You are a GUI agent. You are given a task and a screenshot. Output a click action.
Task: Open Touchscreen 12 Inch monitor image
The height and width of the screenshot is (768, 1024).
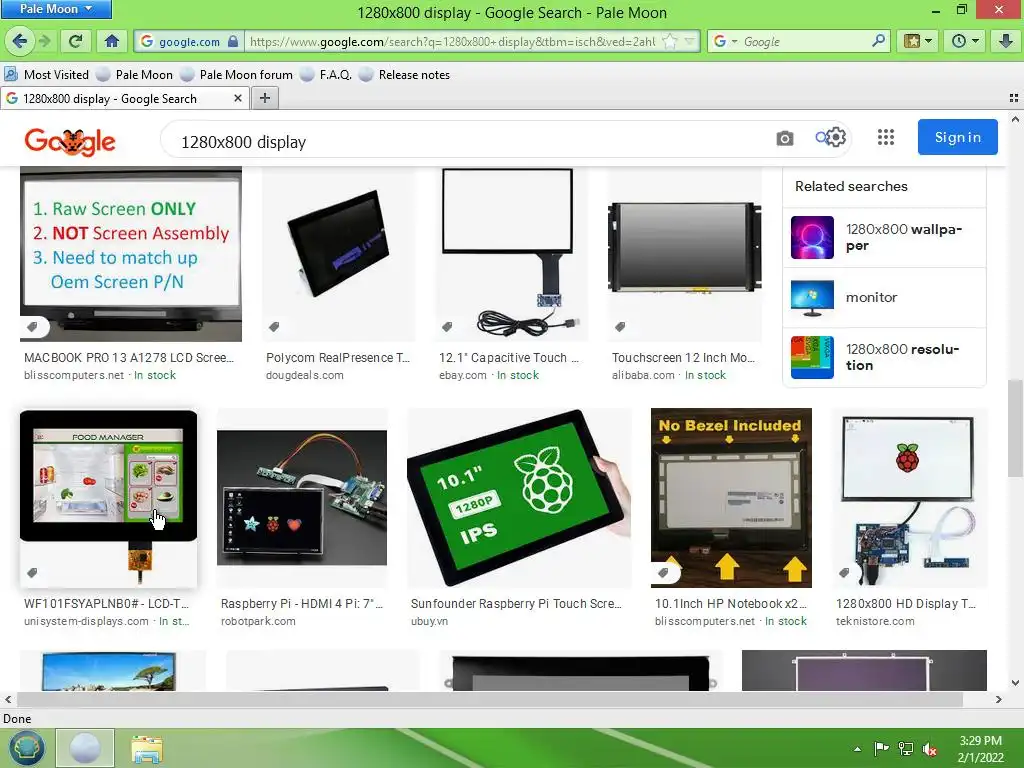[684, 253]
